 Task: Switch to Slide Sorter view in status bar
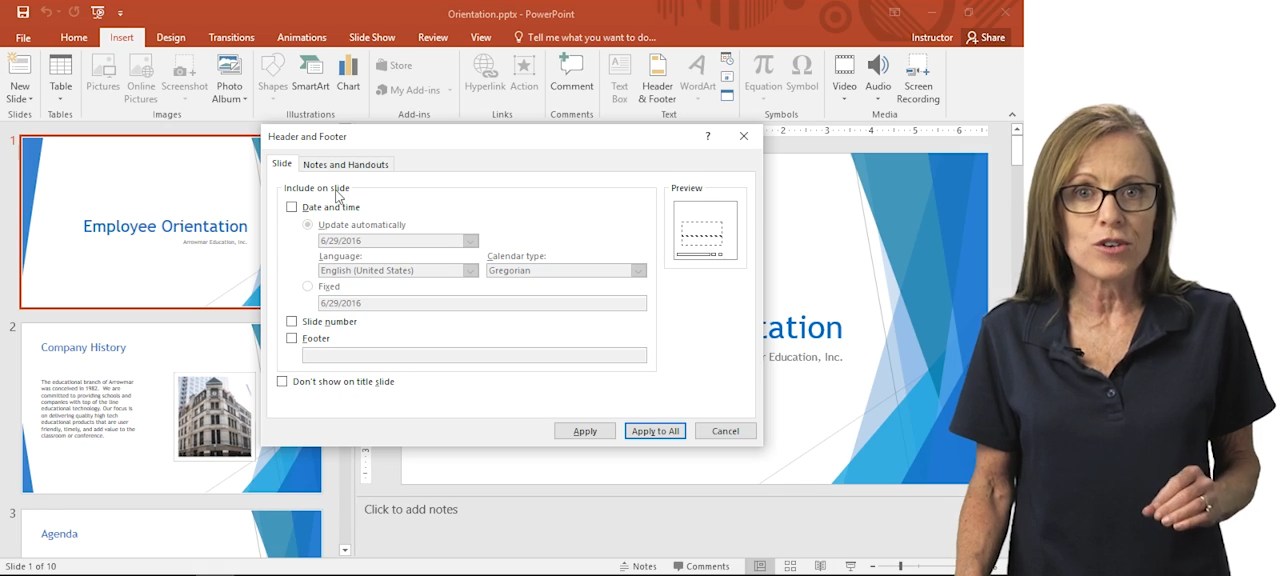pyautogui.click(x=790, y=566)
